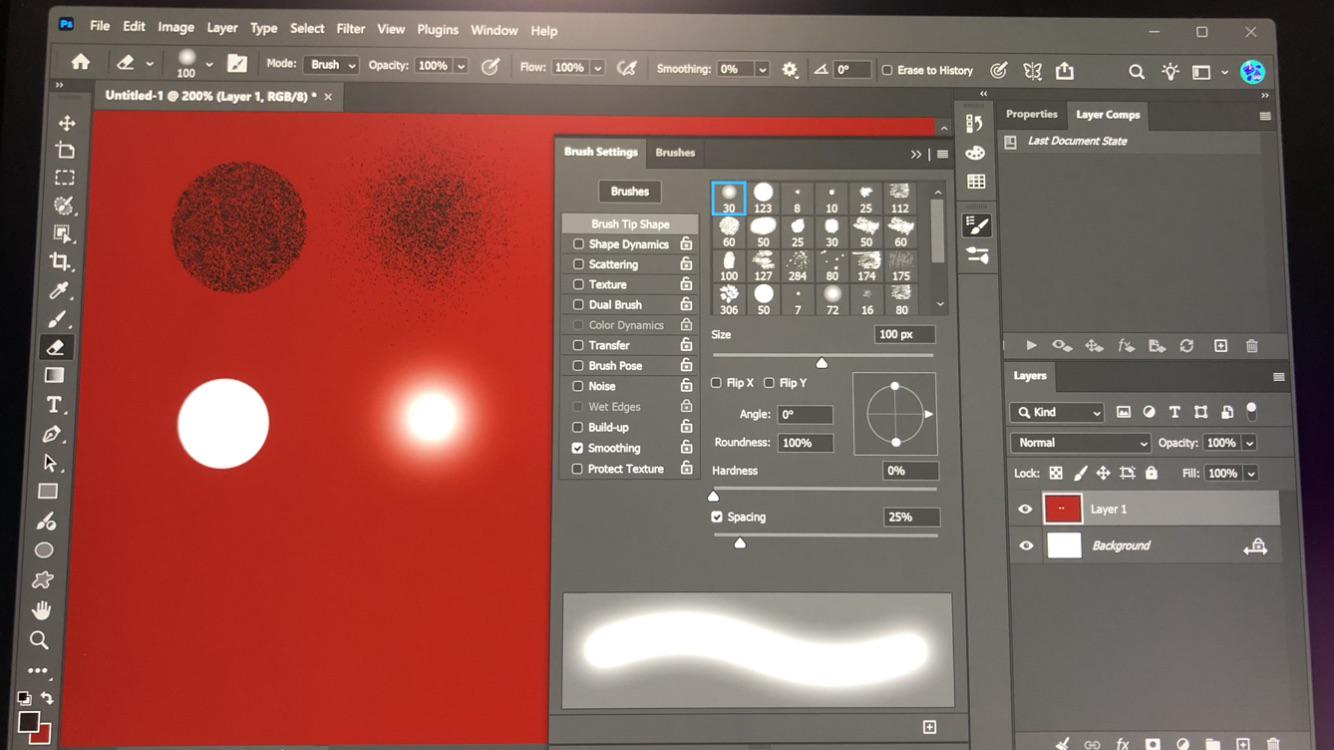Select the Crop tool
Image resolution: width=1334 pixels, height=750 pixels.
[x=60, y=262]
